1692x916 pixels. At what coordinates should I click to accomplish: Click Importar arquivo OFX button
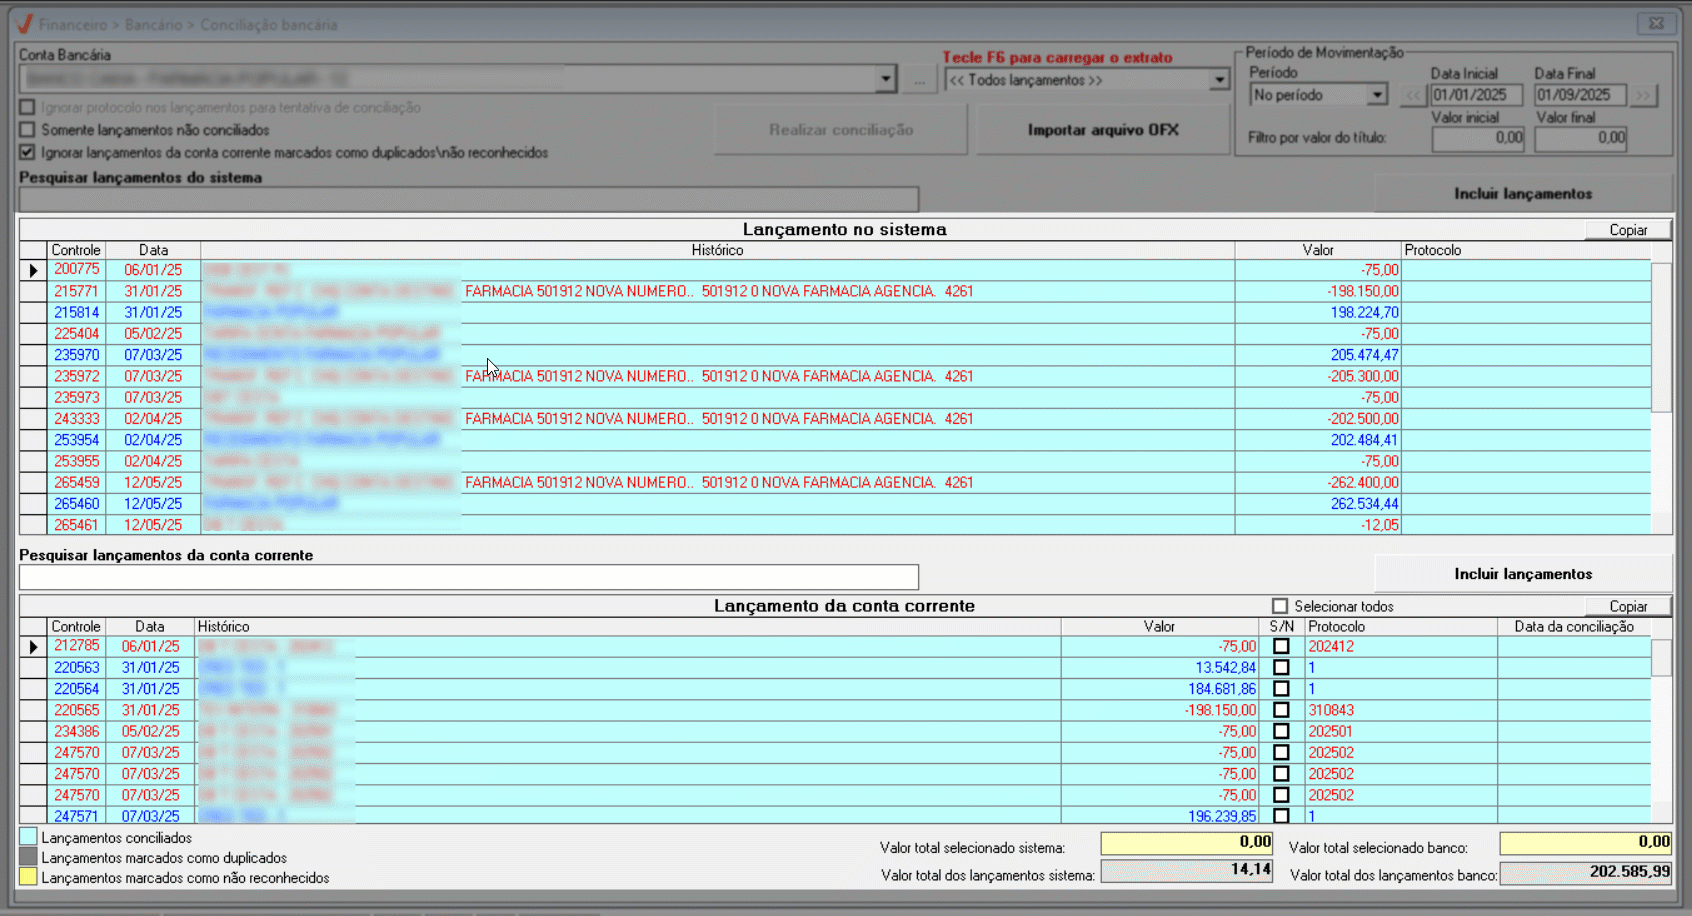click(1103, 130)
